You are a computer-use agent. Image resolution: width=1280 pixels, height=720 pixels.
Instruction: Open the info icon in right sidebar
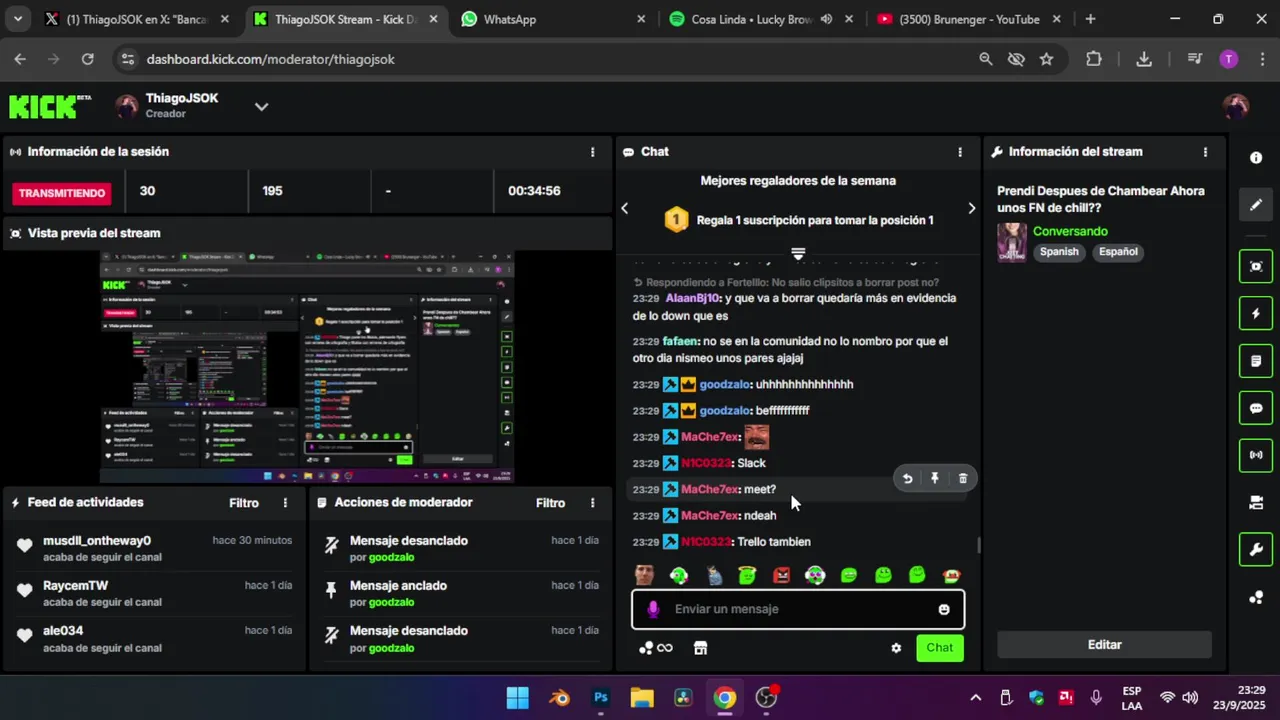(1256, 158)
